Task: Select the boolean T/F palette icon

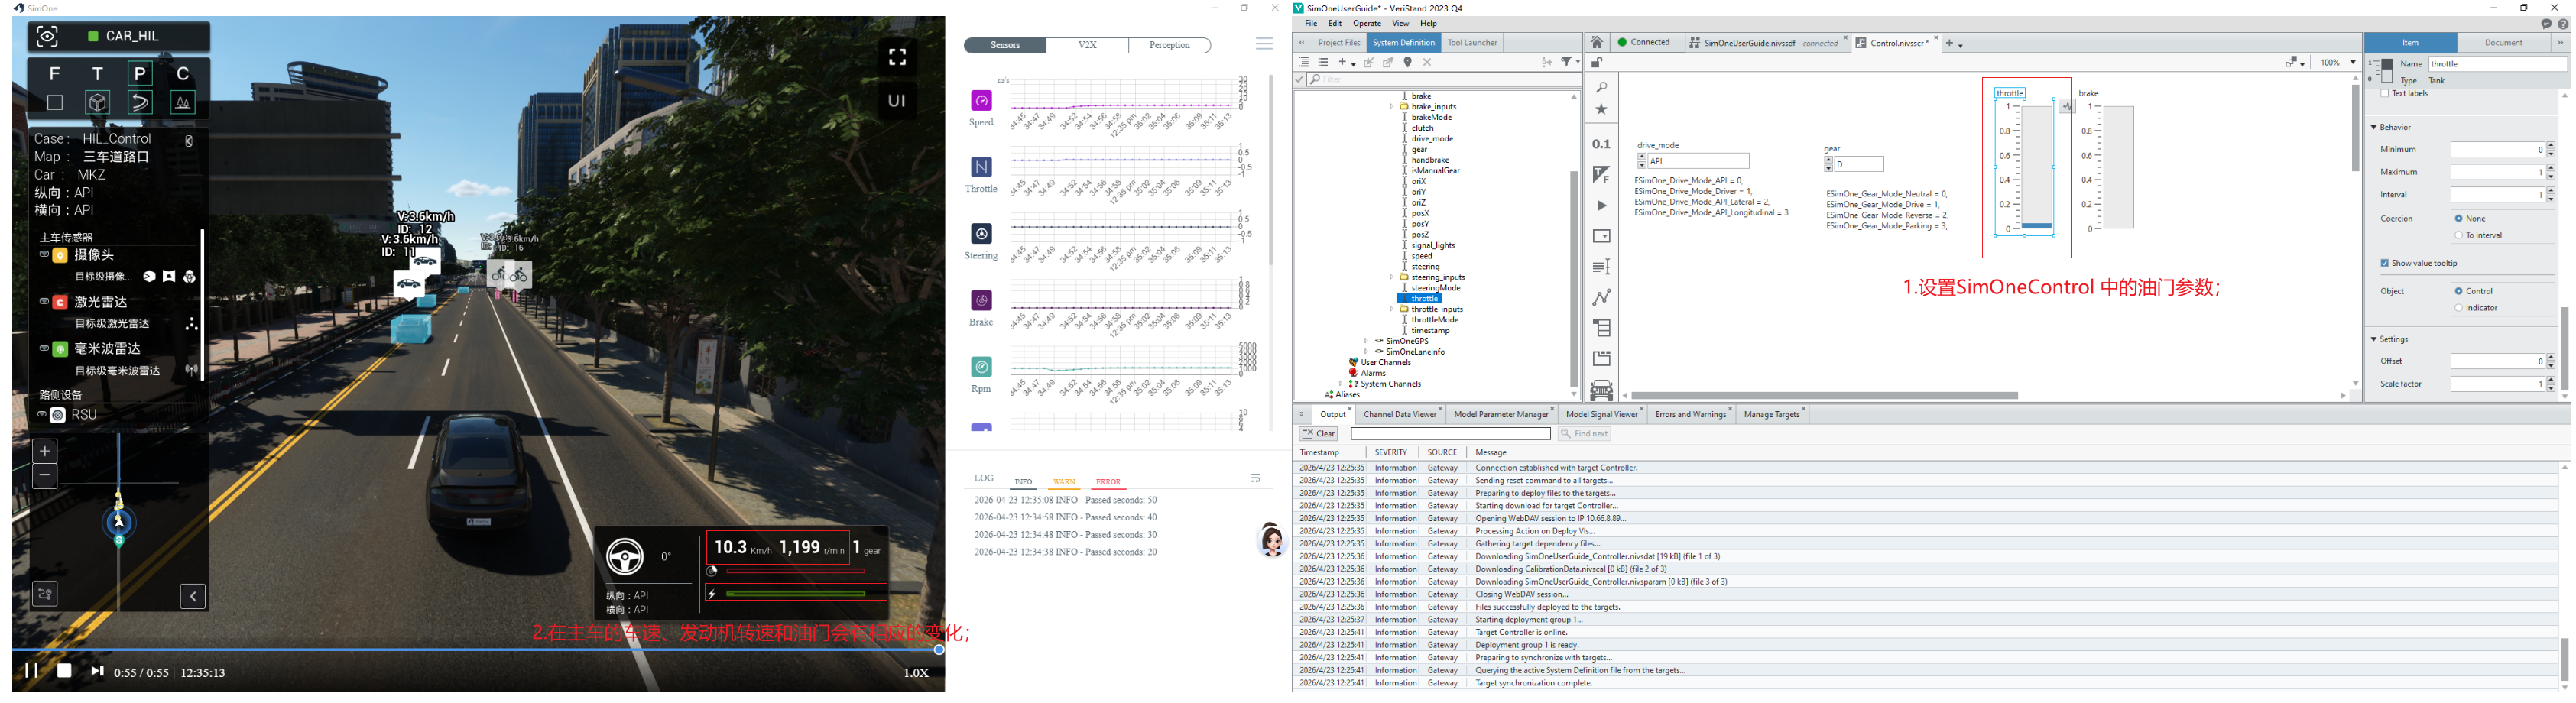Action: (x=1601, y=175)
